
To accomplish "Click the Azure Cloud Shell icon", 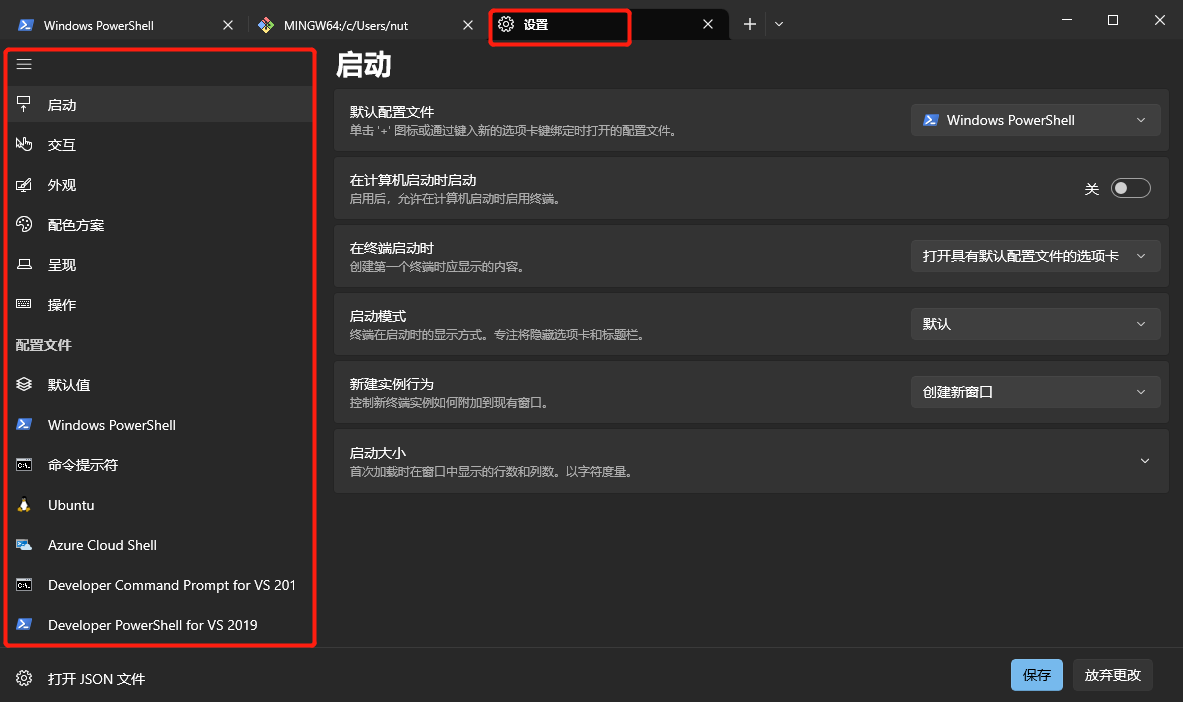I will coord(24,544).
